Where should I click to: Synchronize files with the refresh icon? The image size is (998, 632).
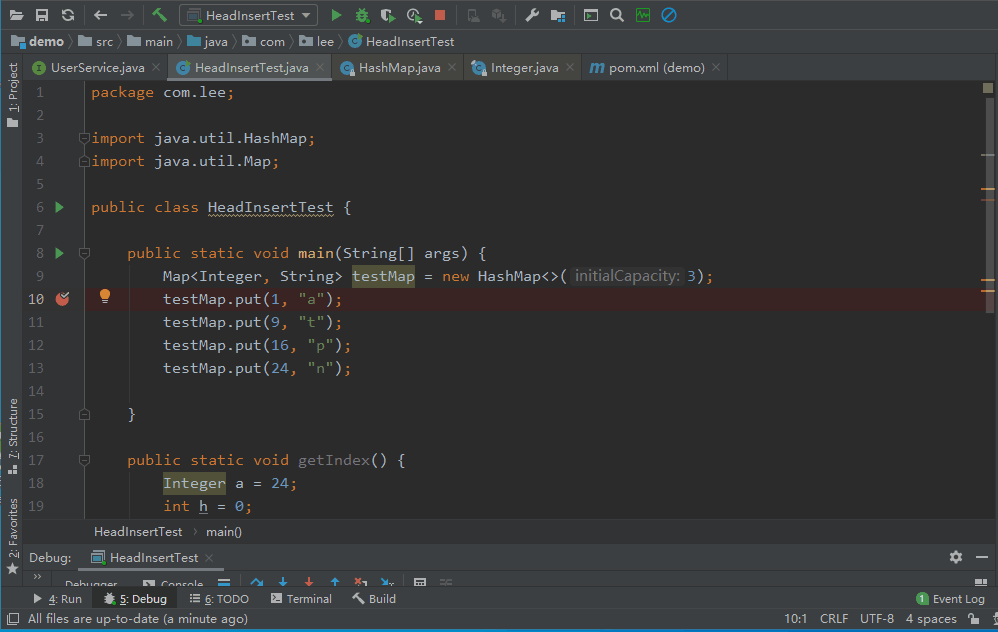pos(67,15)
